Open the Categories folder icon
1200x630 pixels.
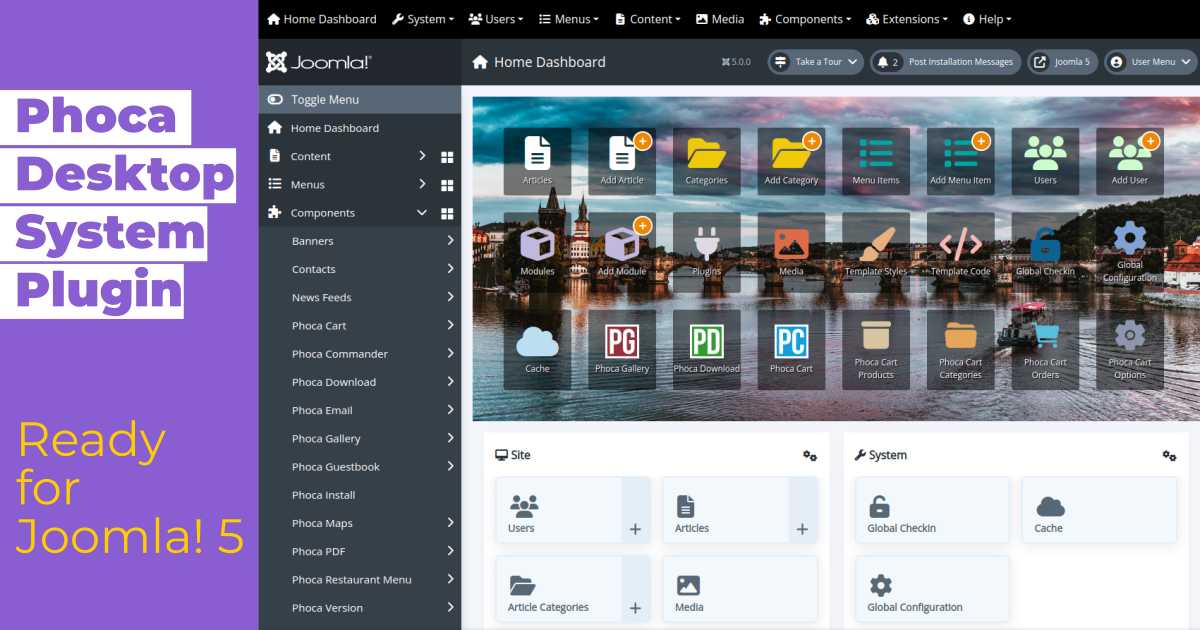click(706, 161)
